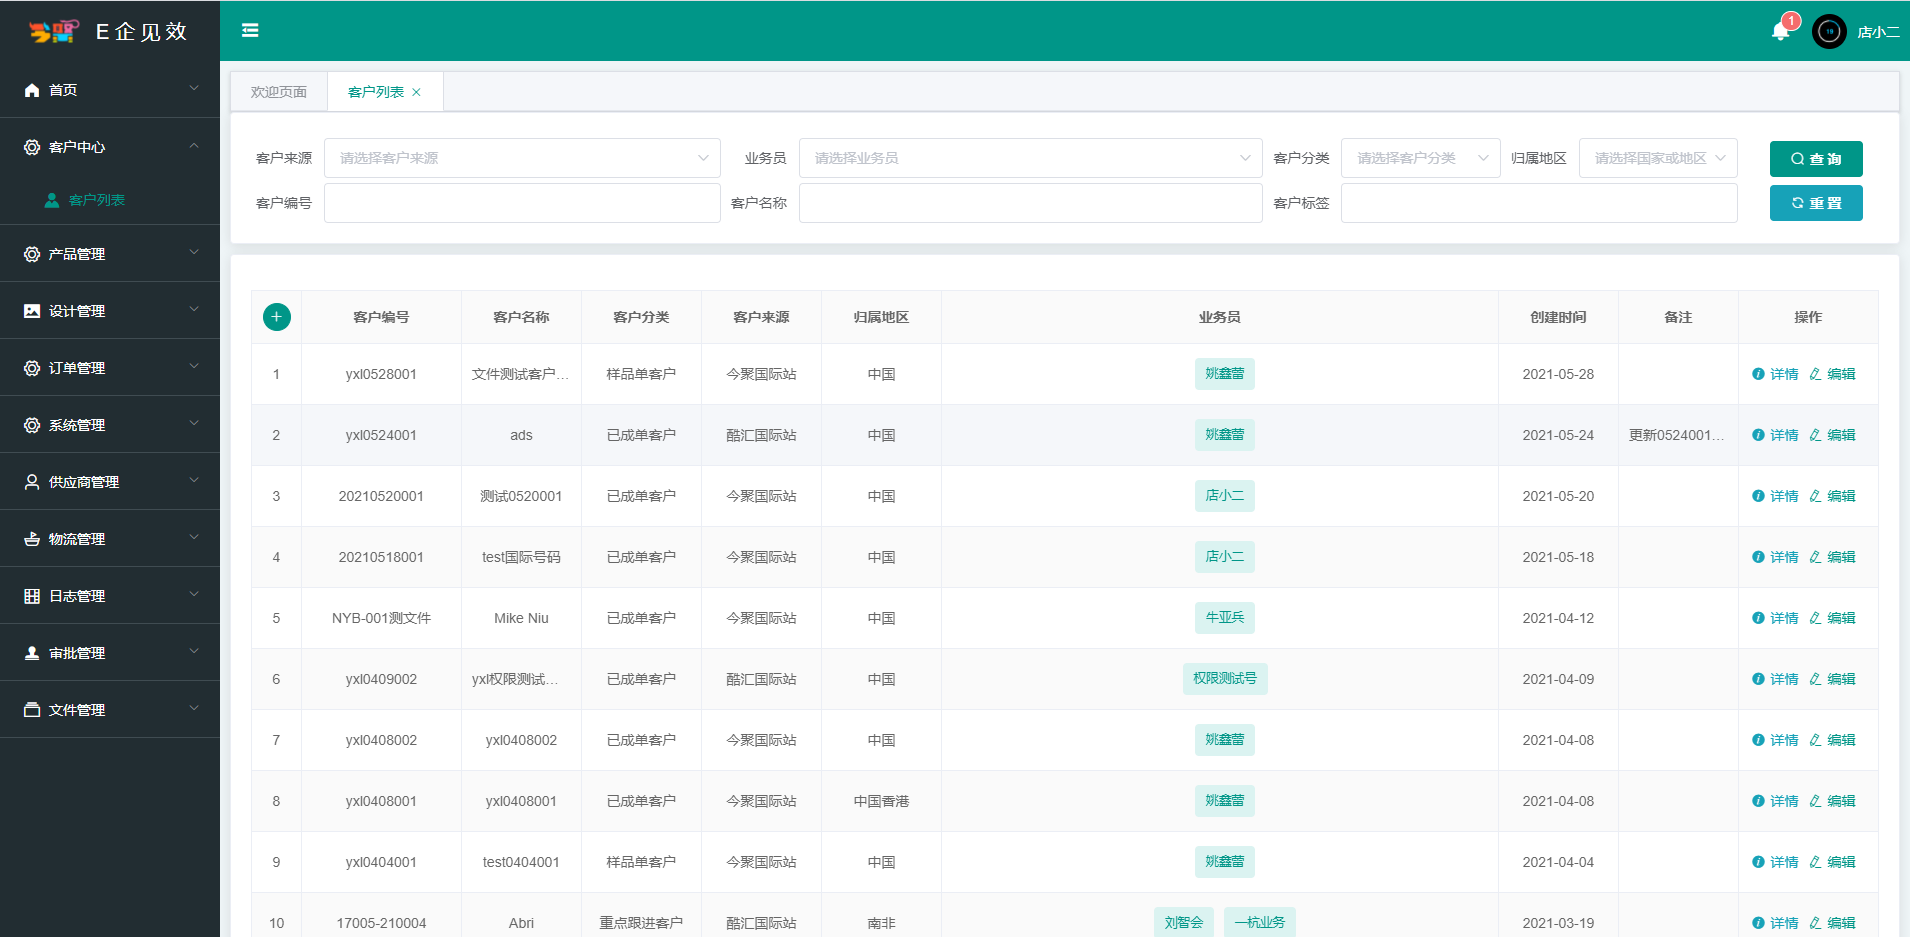Screen dimensions: 1910x937
Task: Select 客户列表 in the sidebar
Action: click(x=97, y=200)
